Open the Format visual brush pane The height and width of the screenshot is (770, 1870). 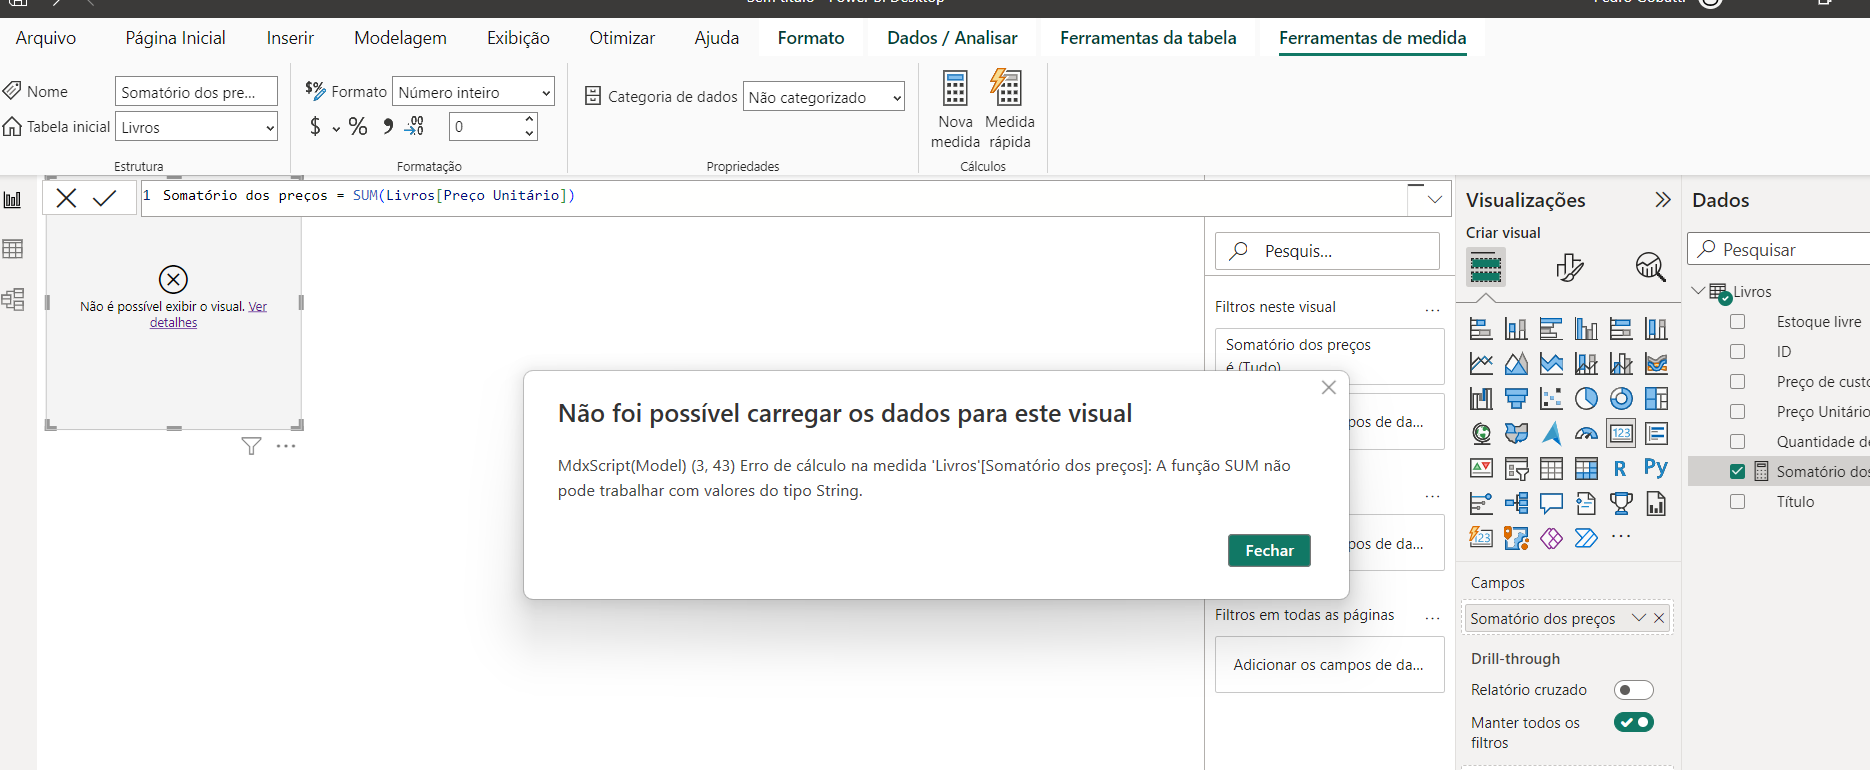tap(1569, 267)
